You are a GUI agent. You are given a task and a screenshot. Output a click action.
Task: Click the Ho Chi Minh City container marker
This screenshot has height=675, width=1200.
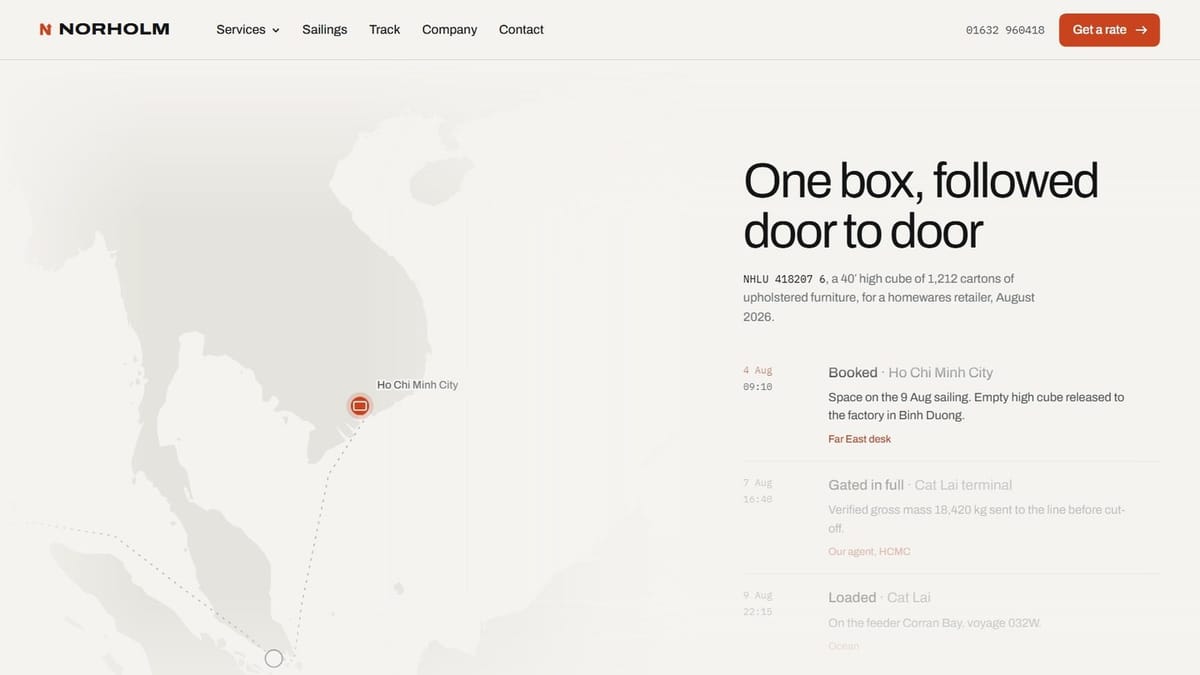coord(360,406)
